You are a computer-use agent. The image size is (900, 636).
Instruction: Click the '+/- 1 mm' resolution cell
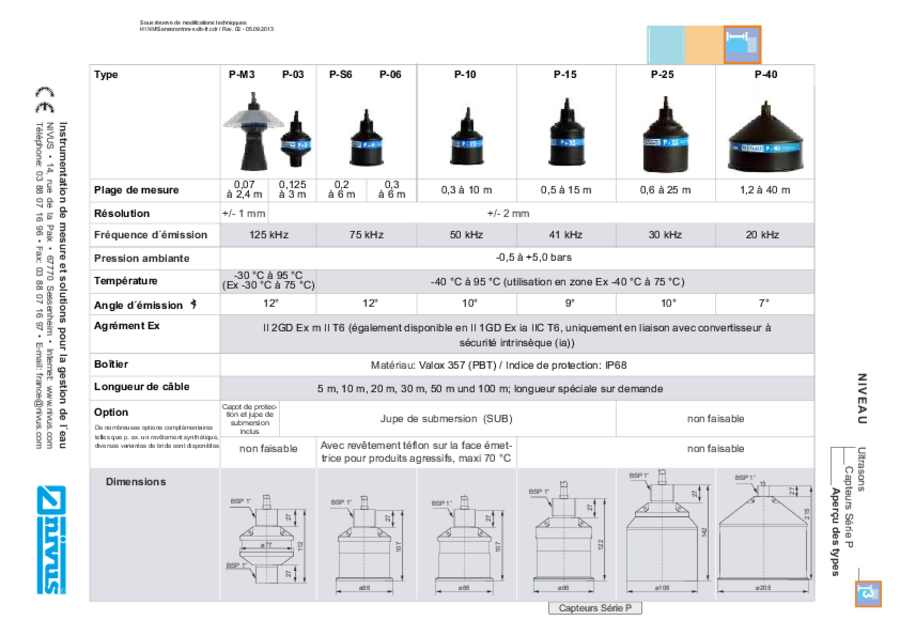pos(244,214)
